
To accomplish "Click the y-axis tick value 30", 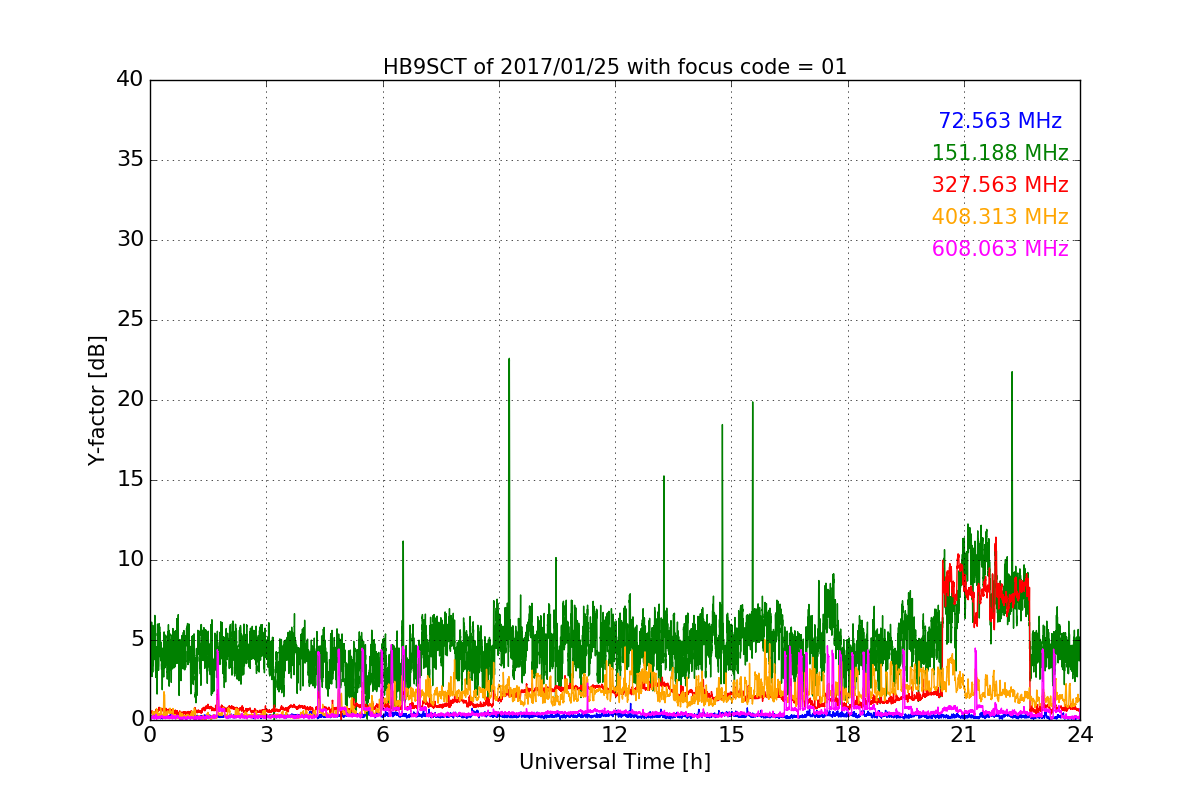I will (130, 239).
